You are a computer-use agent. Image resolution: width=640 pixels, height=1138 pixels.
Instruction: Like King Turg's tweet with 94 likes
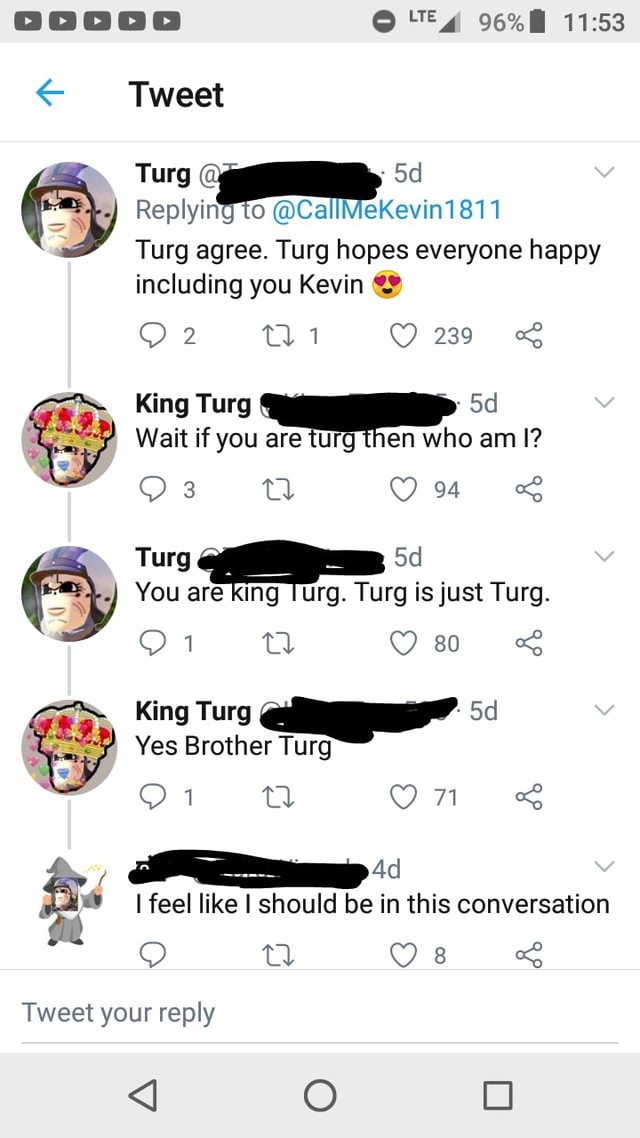403,489
